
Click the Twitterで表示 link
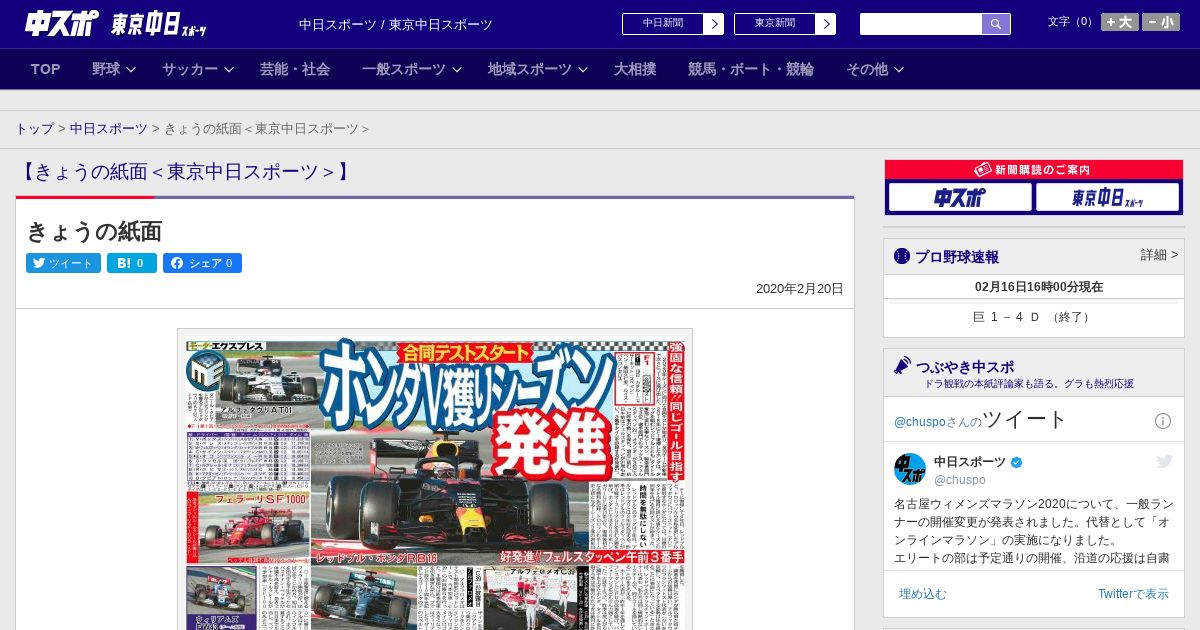coord(1133,594)
